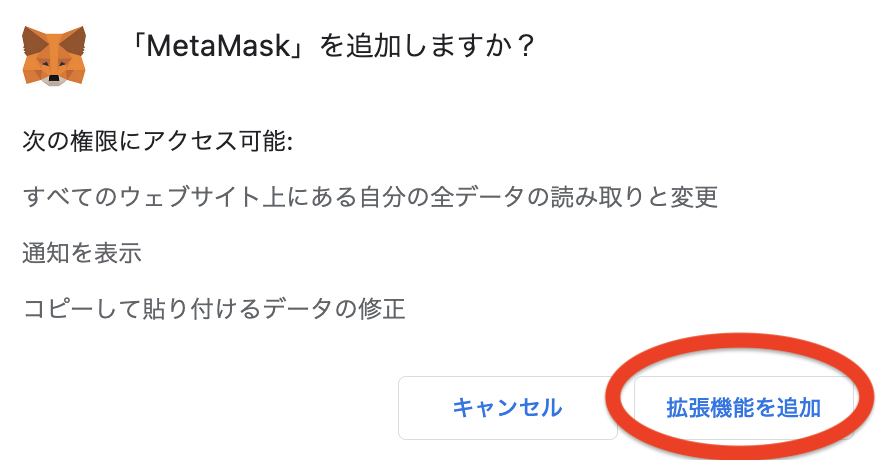Click the MetaMask fox logo icon
This screenshot has width=876, height=460.
(54, 56)
